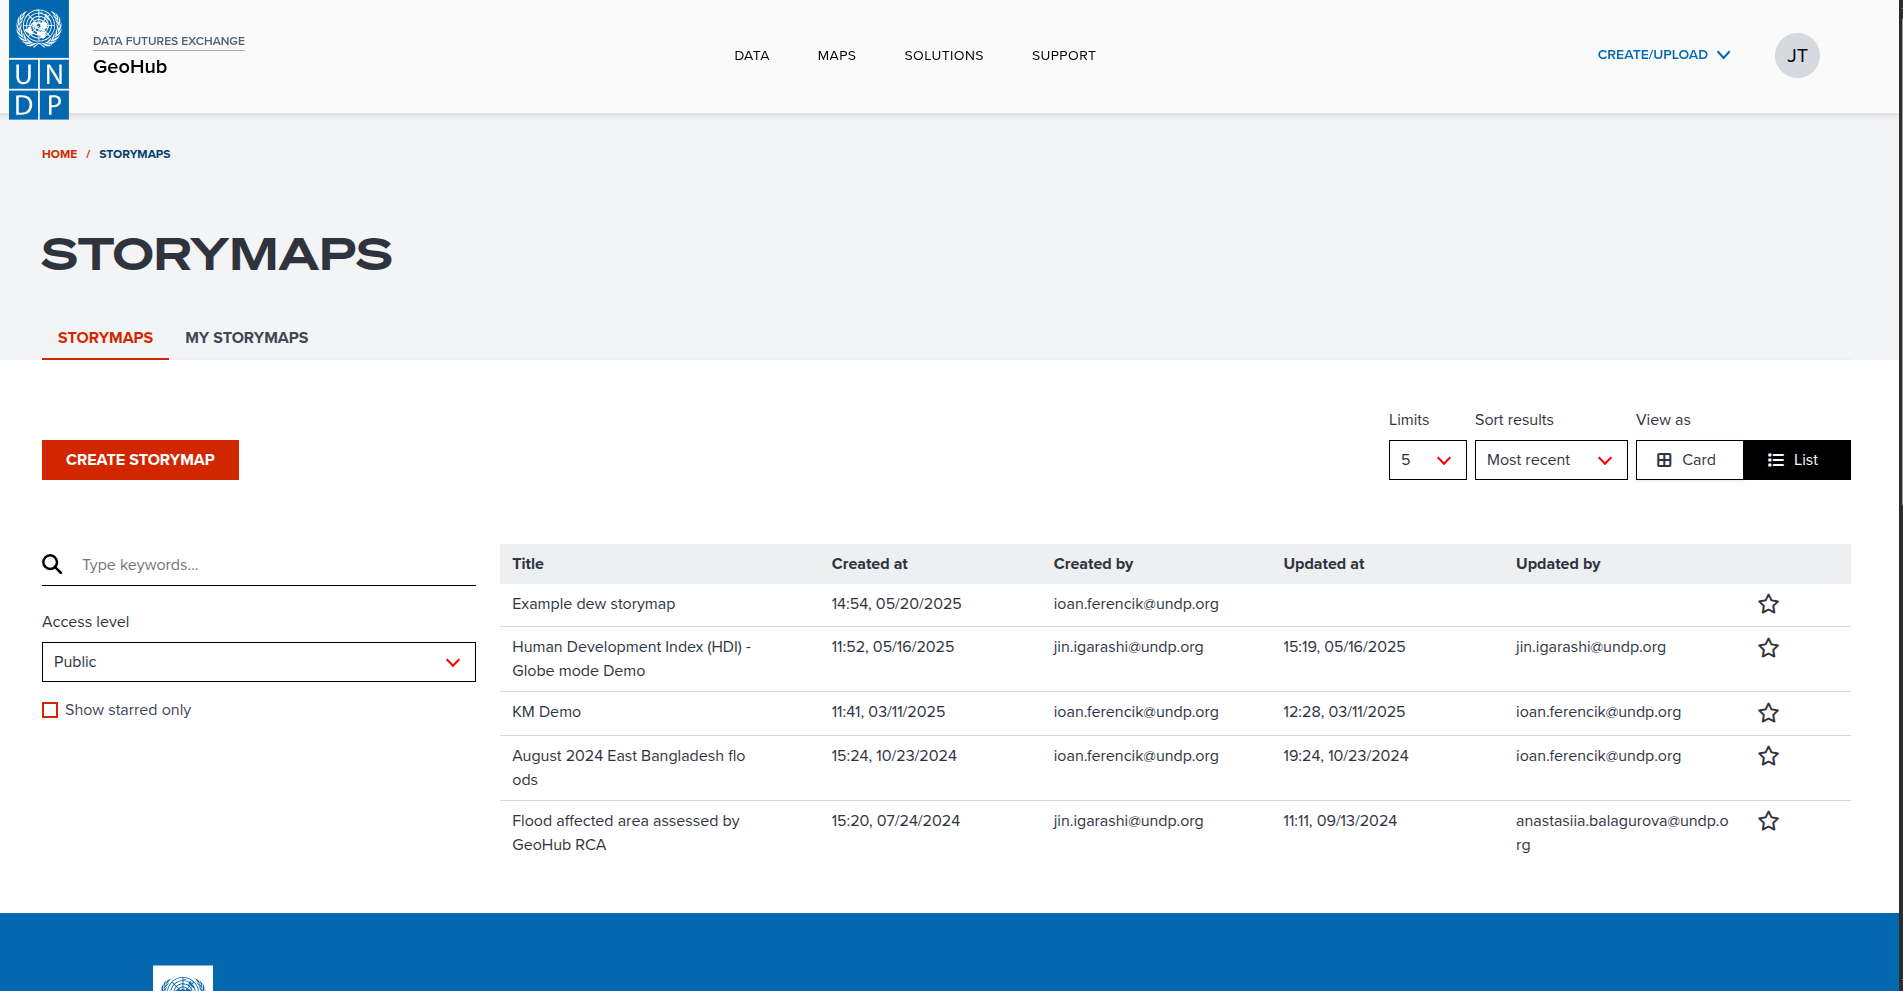The width and height of the screenshot is (1903, 991).
Task: Open the Limits dropdown
Action: coord(1427,460)
